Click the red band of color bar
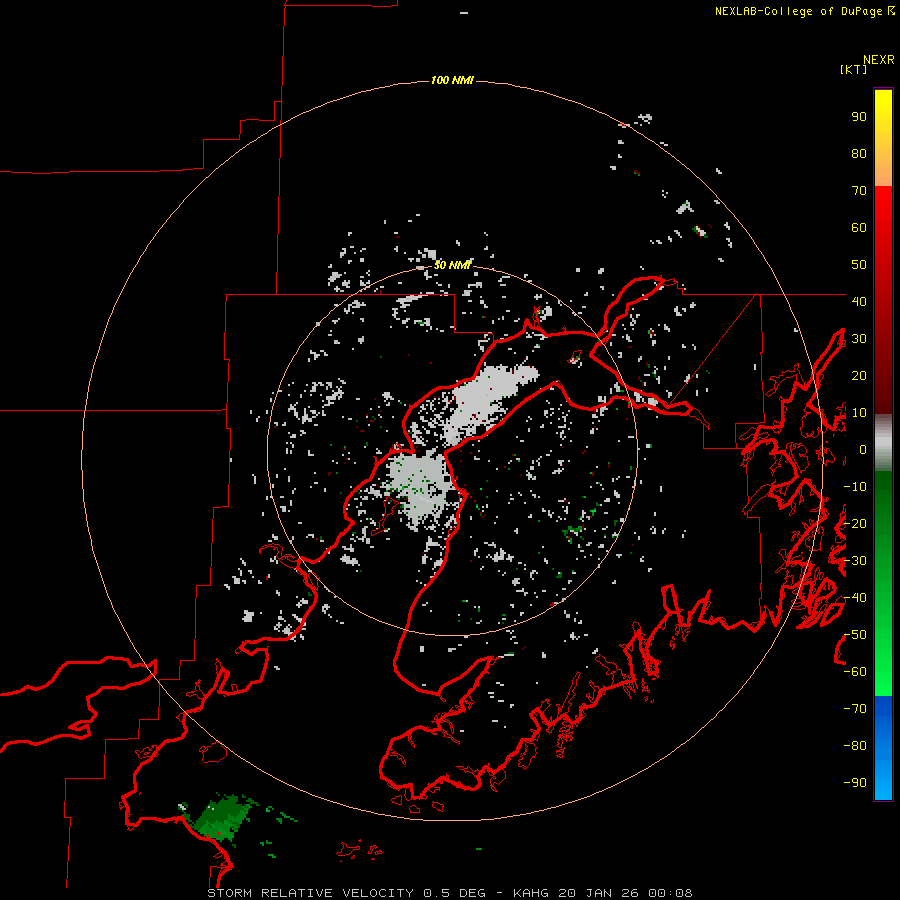Viewport: 900px width, 900px height. pyautogui.click(x=883, y=300)
